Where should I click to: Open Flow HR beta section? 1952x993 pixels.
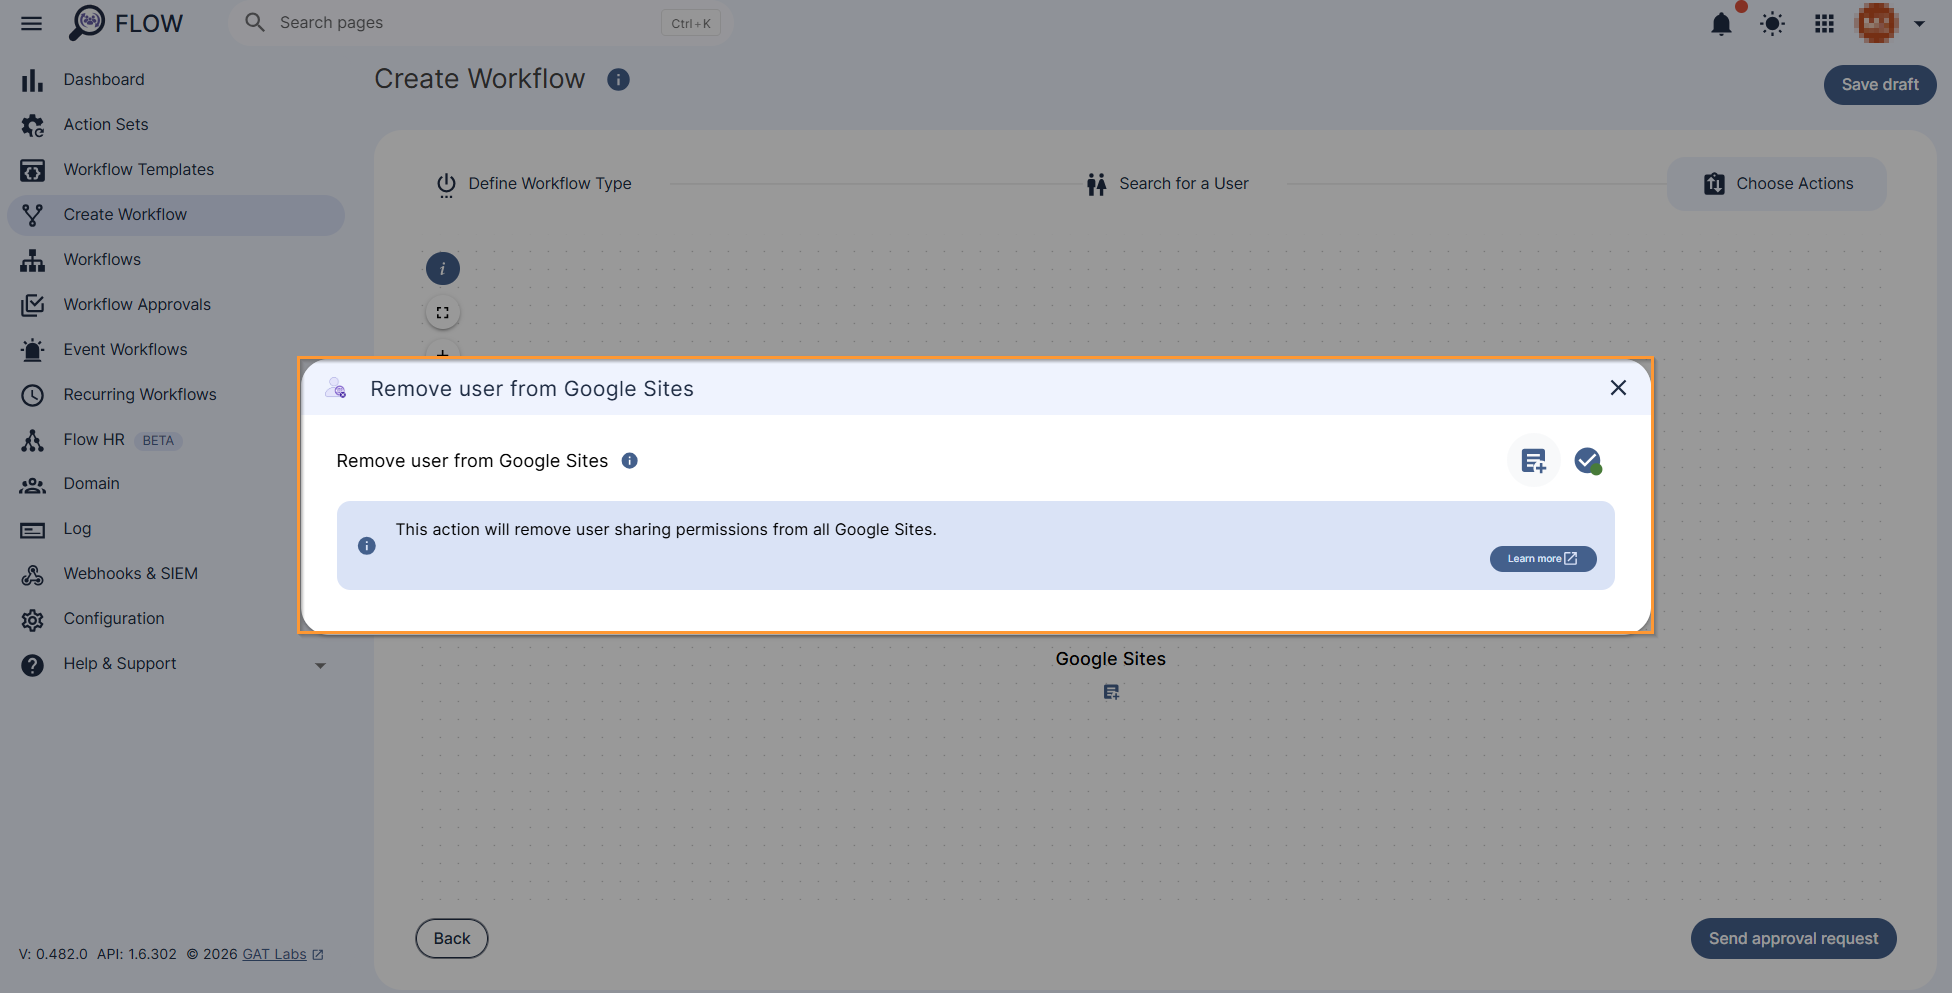(94, 439)
